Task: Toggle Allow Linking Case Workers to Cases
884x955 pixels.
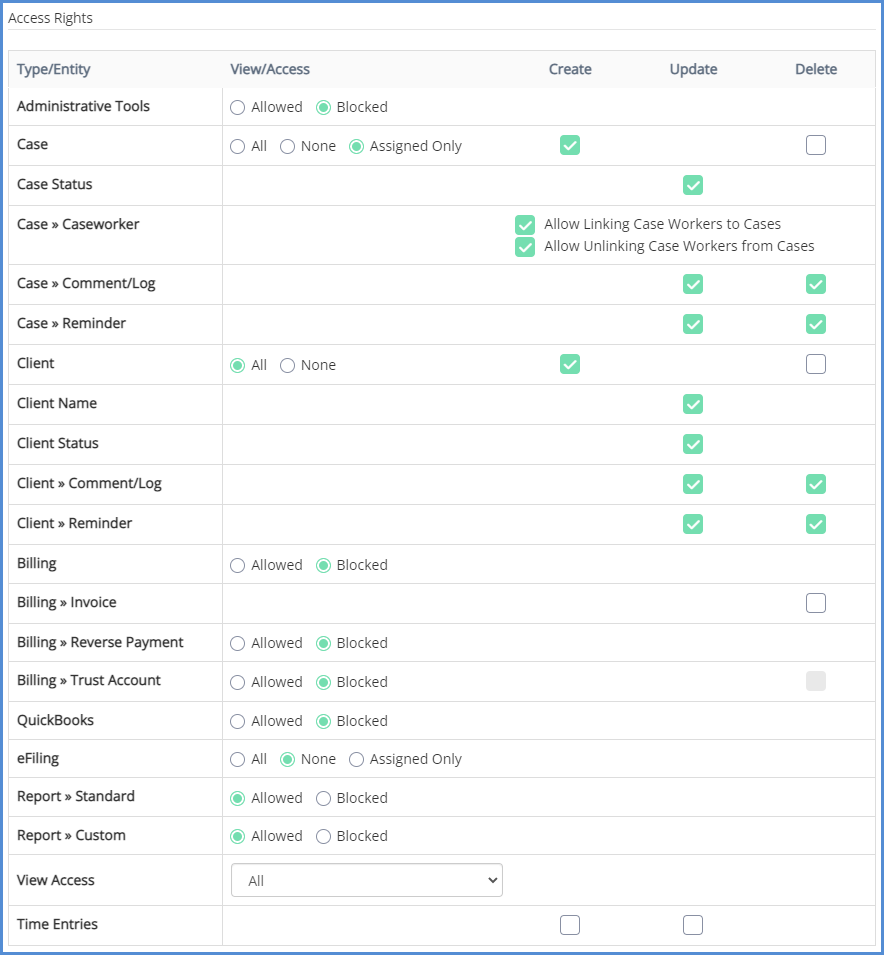Action: point(525,225)
